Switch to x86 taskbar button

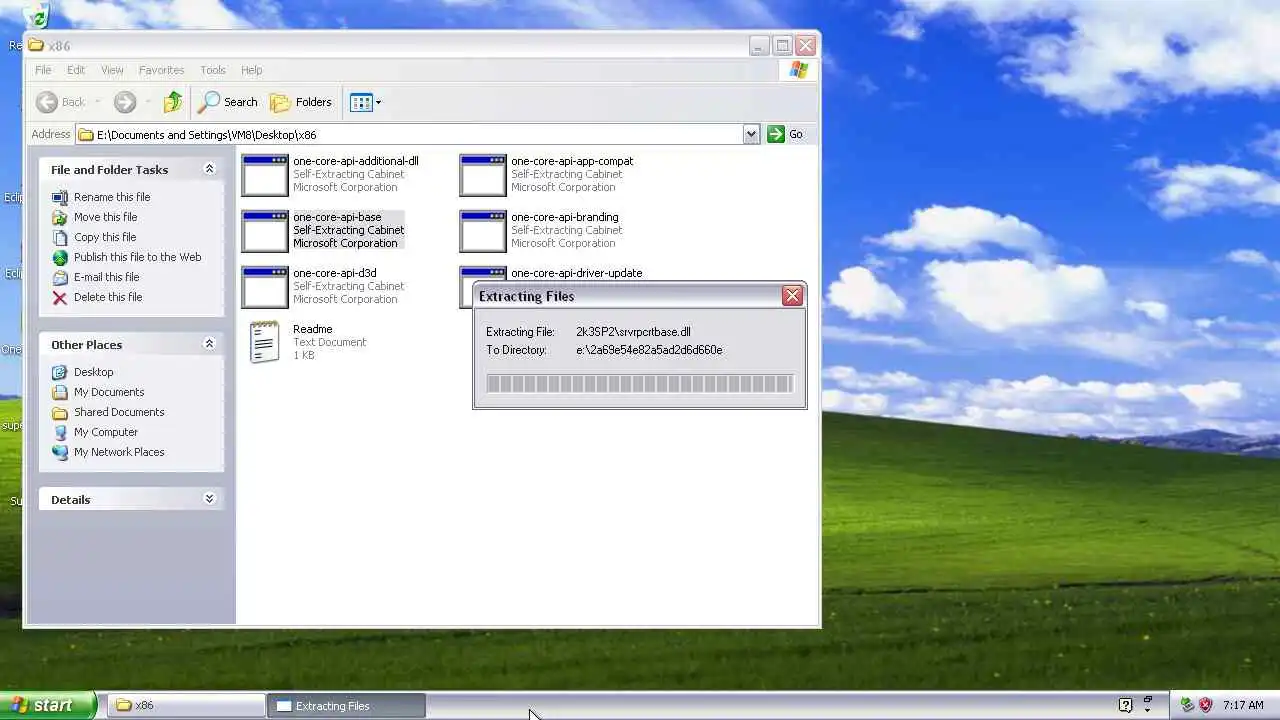click(x=186, y=705)
